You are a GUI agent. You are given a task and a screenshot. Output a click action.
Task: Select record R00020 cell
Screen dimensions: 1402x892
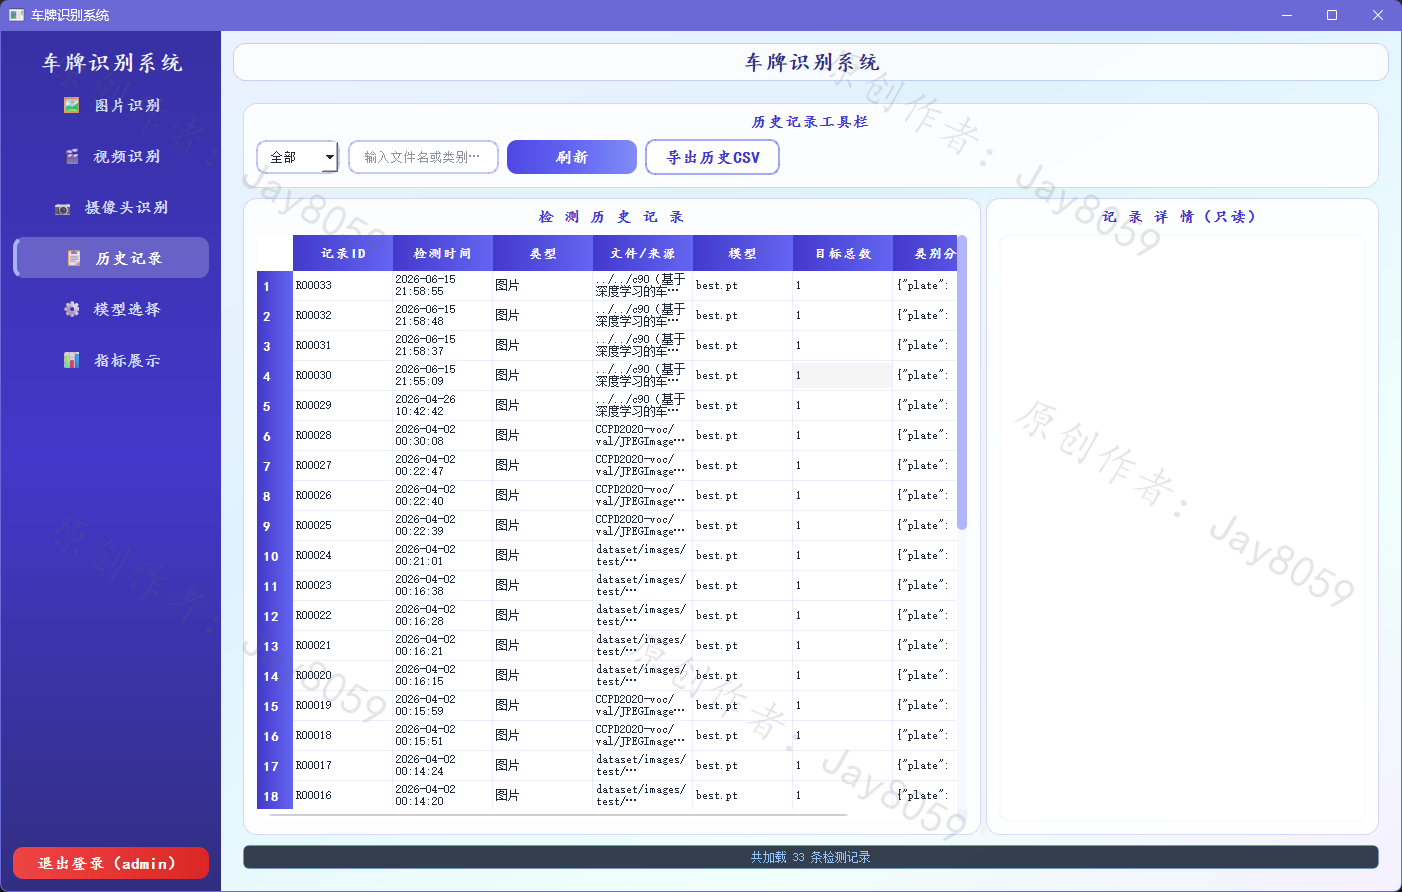(x=343, y=676)
